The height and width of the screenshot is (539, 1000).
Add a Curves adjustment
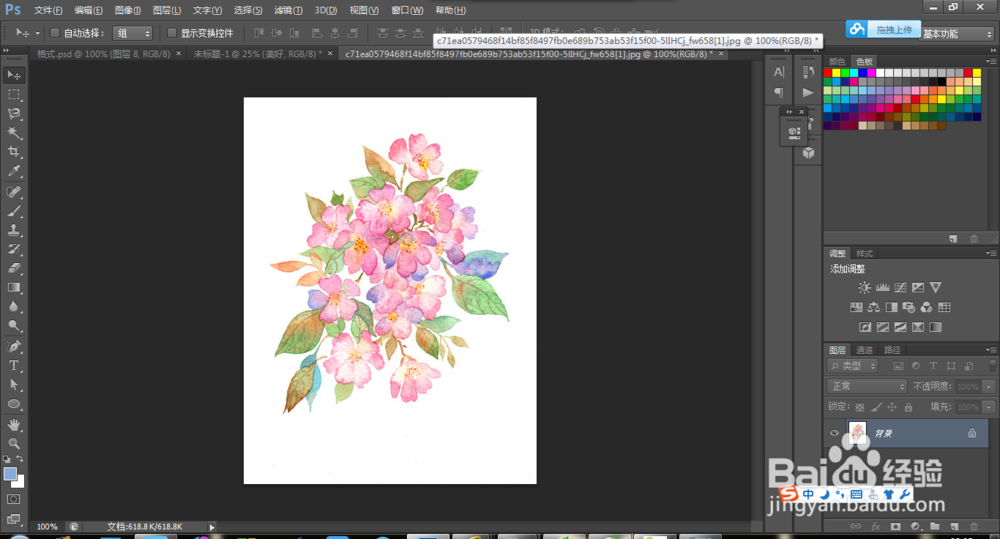pyautogui.click(x=900, y=288)
